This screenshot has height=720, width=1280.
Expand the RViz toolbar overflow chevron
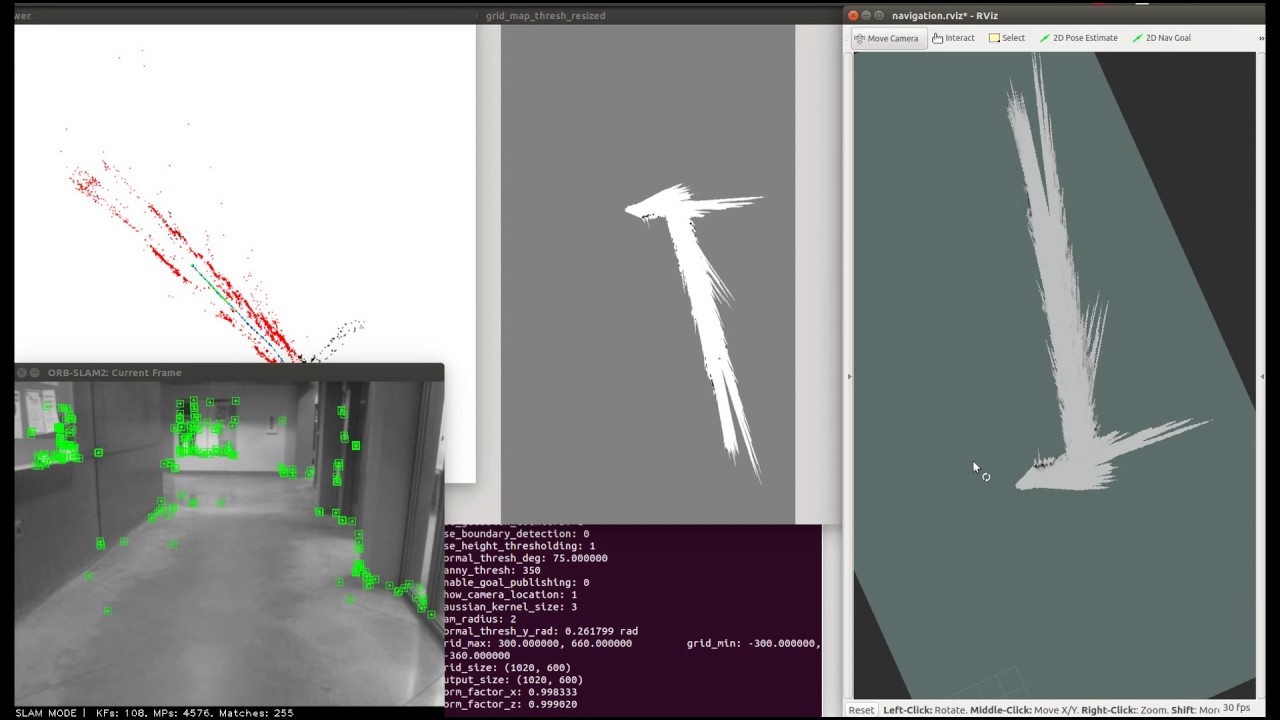pos(1261,38)
